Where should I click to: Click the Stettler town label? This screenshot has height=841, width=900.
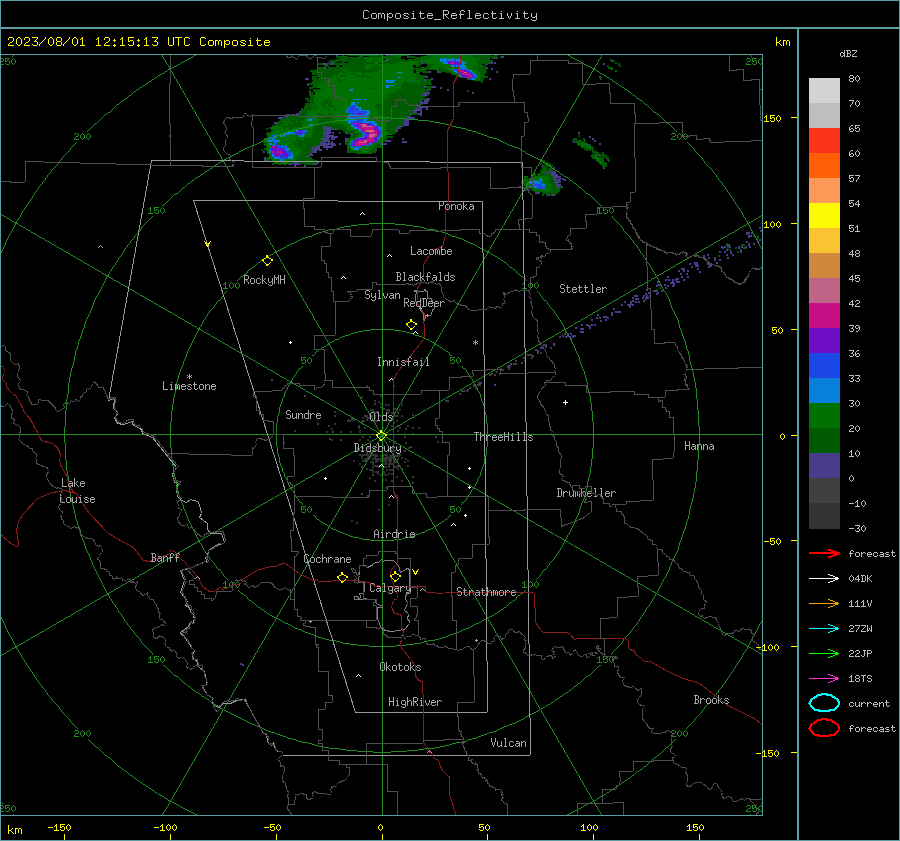tap(583, 289)
